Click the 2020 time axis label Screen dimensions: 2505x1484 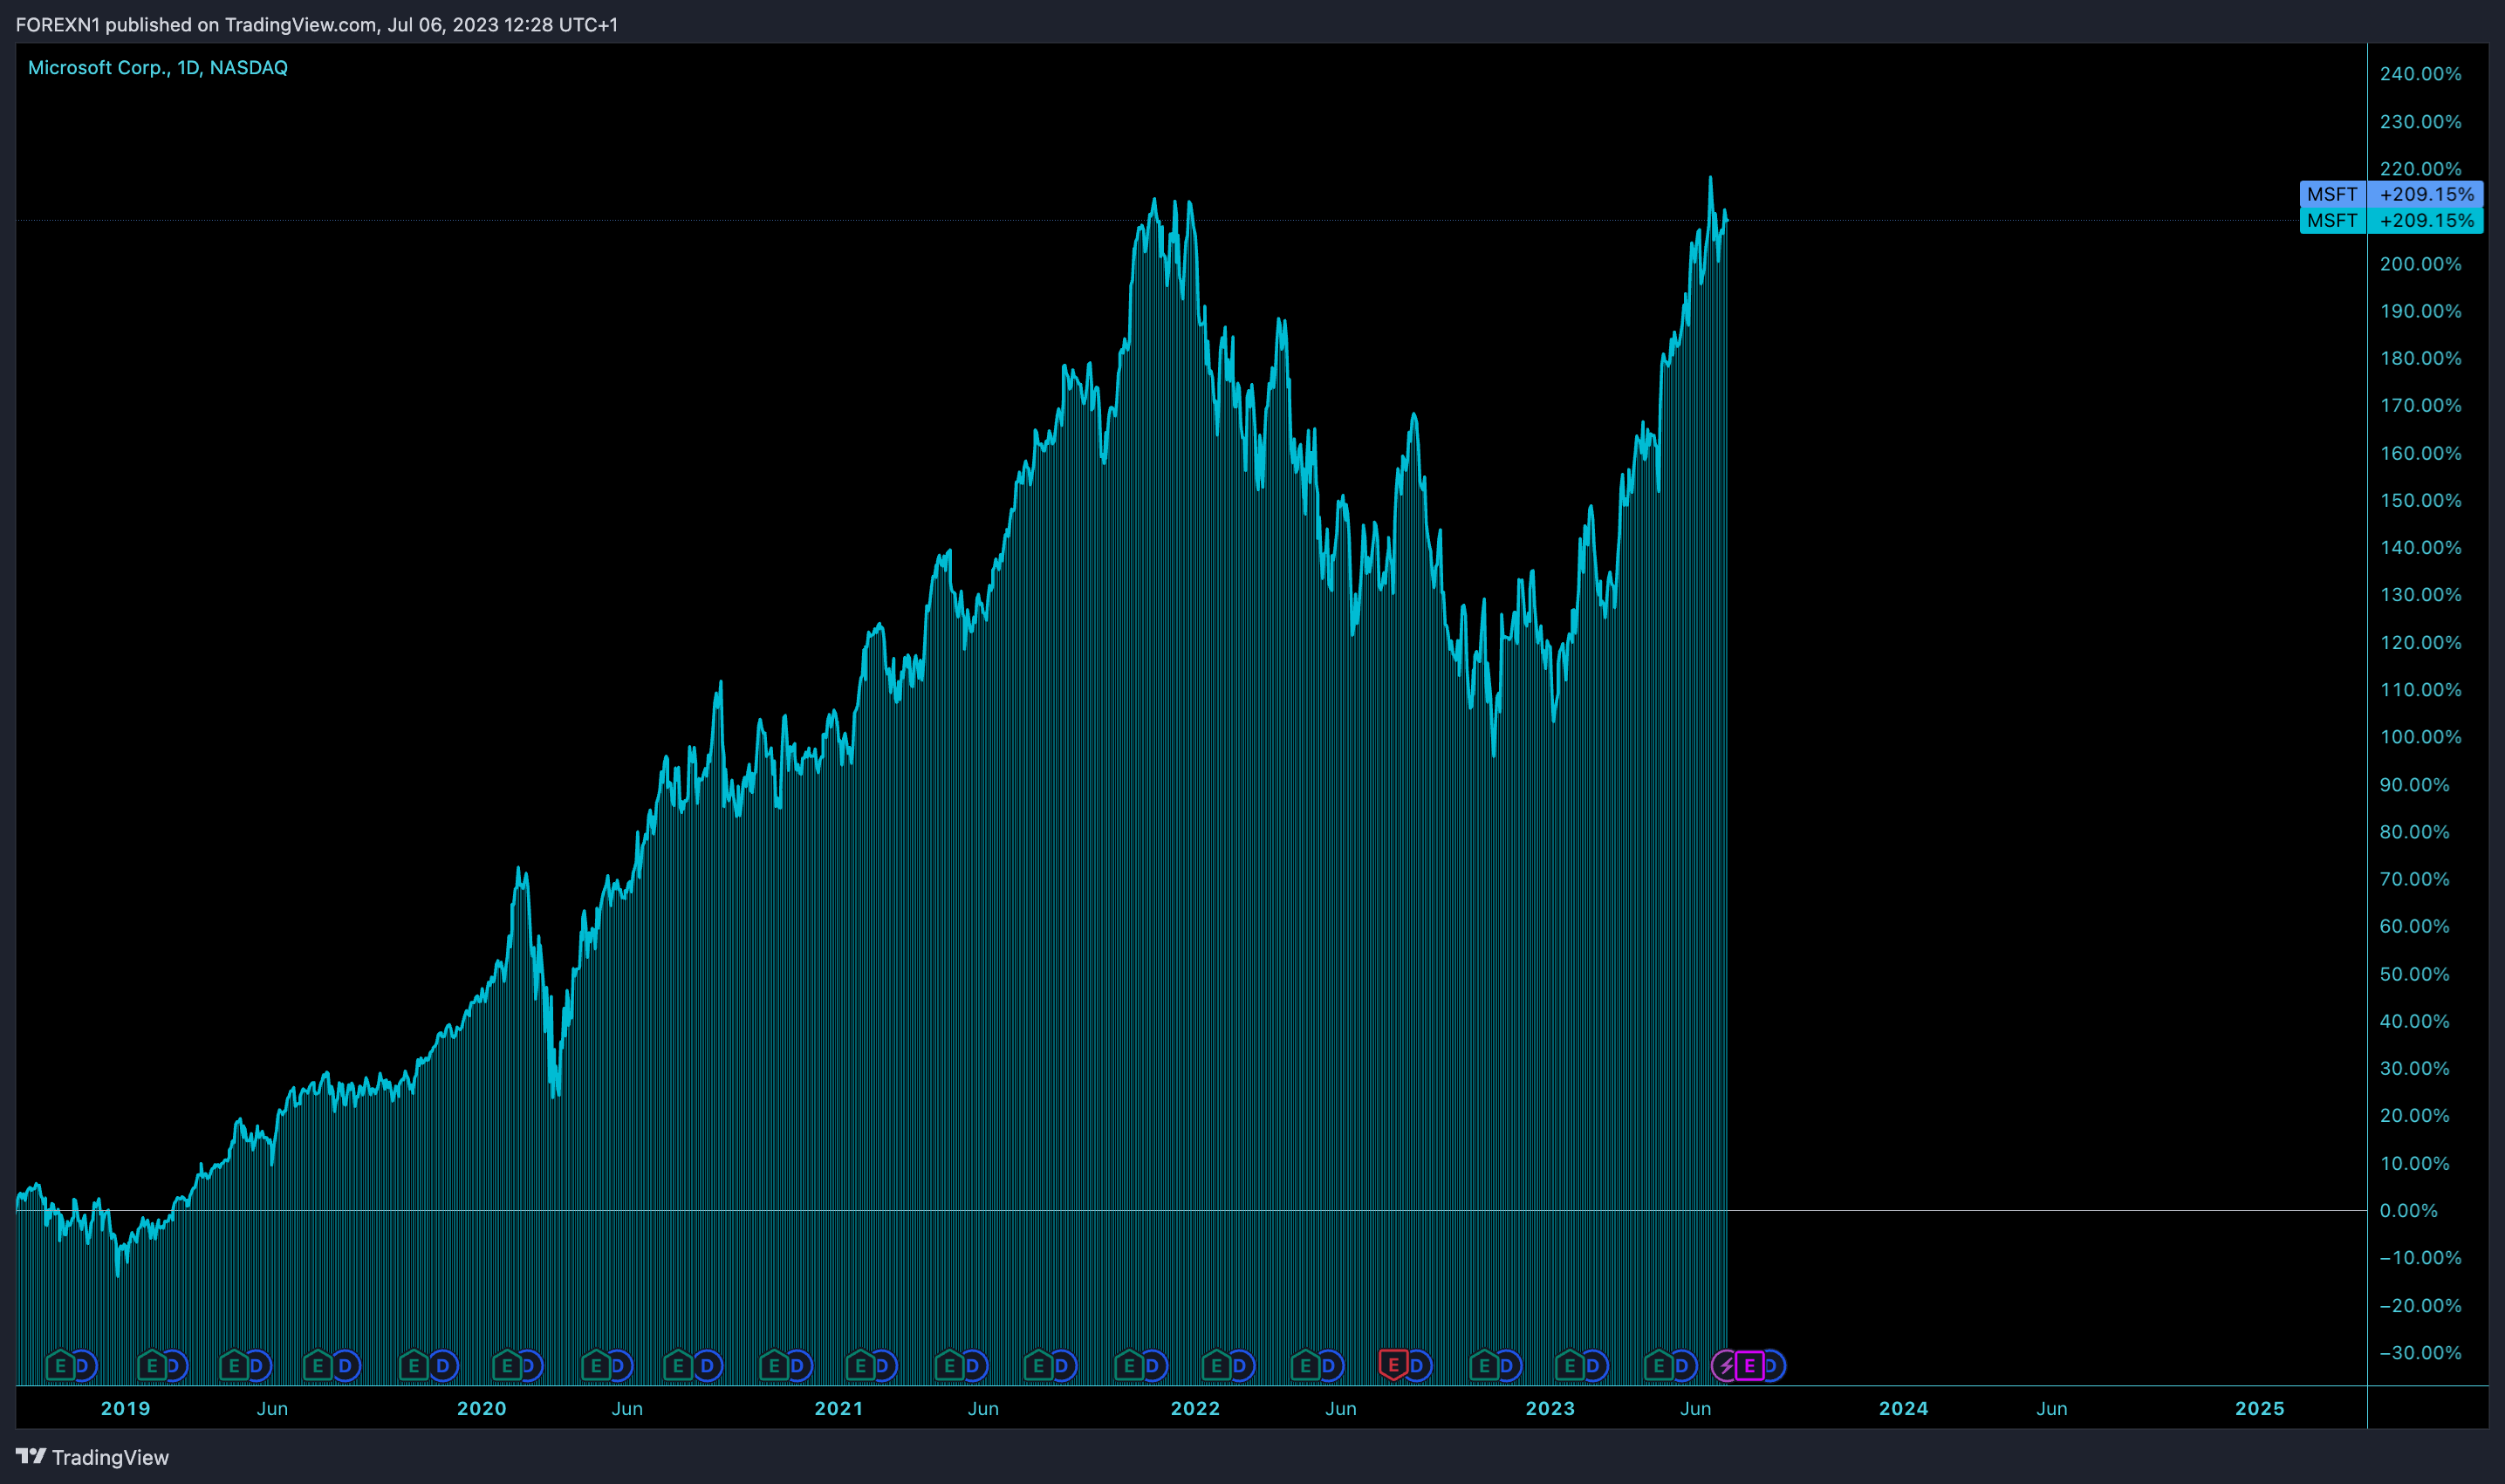pyautogui.click(x=482, y=1409)
